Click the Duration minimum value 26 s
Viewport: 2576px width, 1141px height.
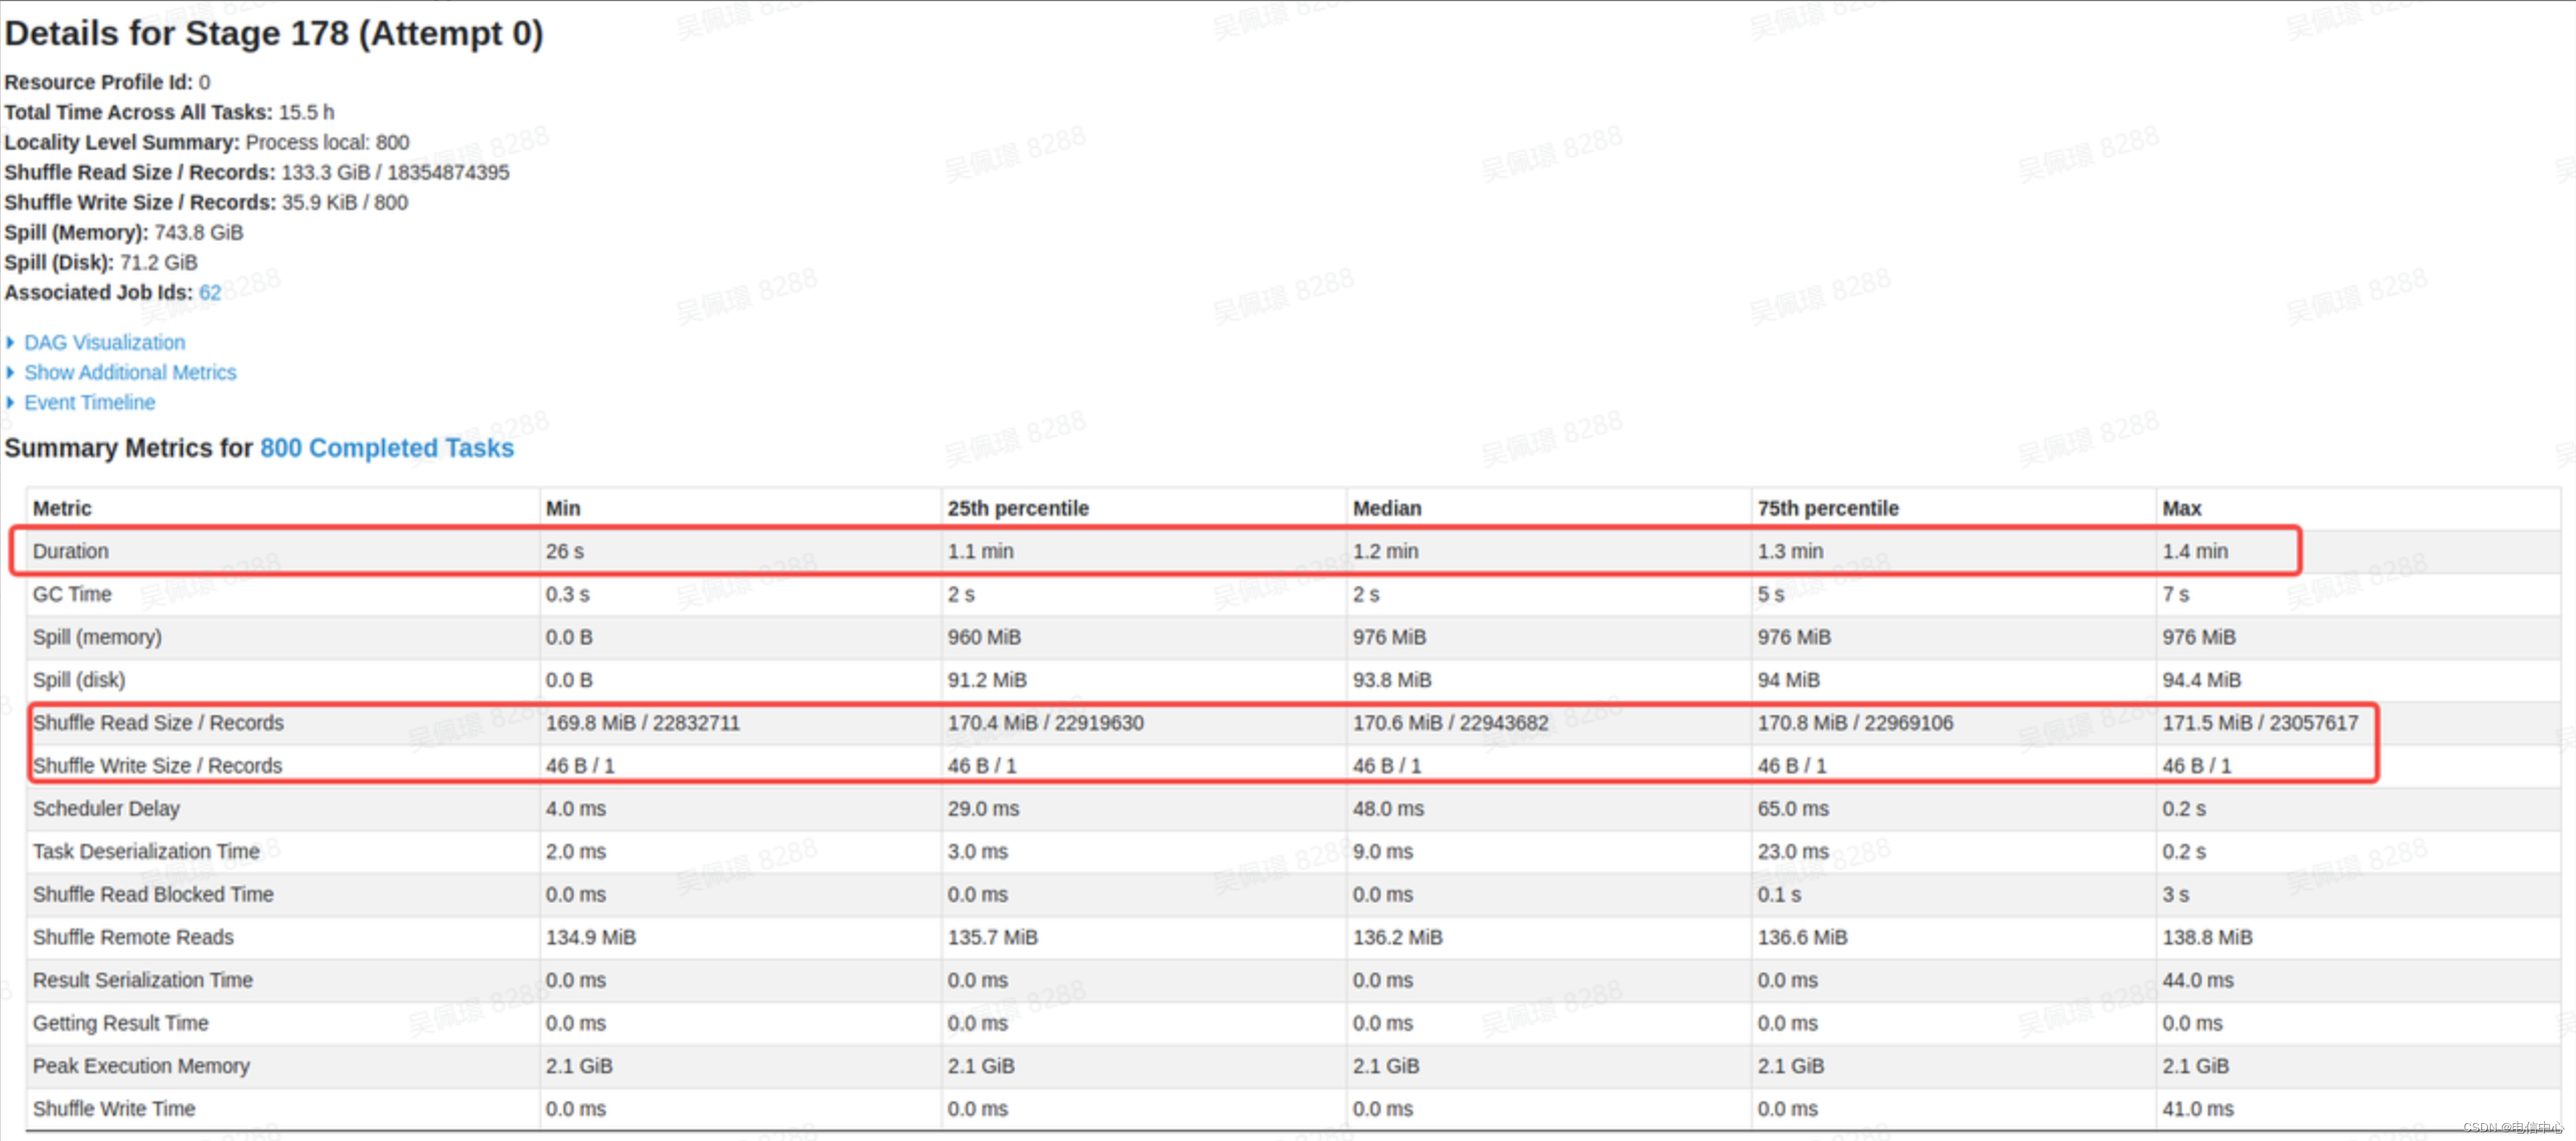(565, 551)
